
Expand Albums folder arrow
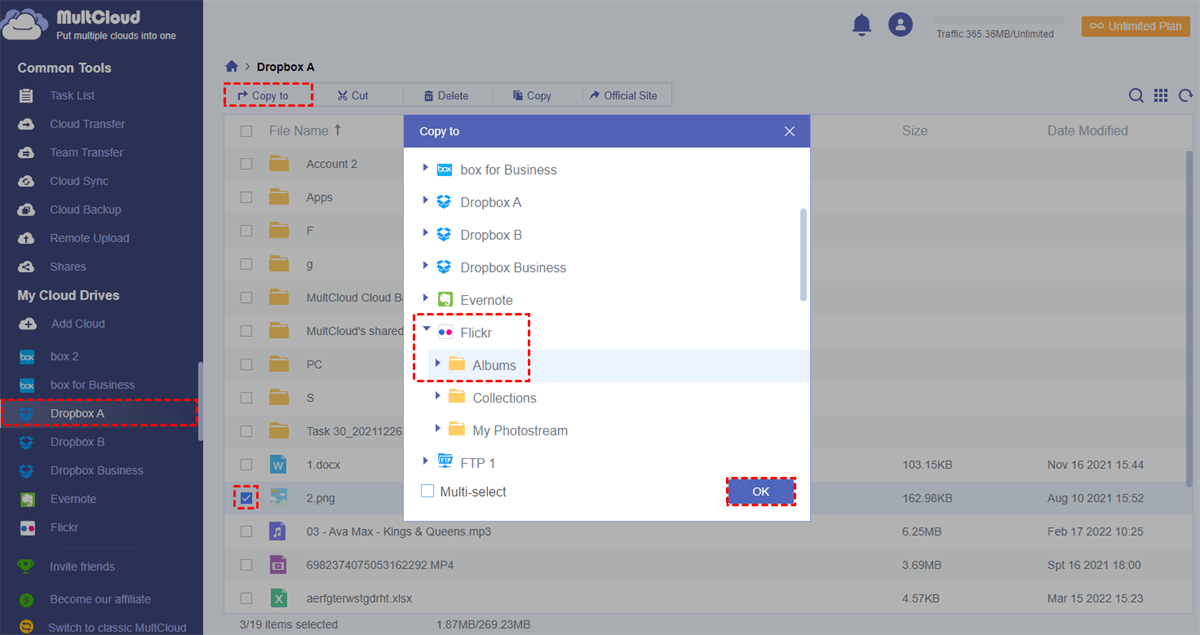coord(438,364)
